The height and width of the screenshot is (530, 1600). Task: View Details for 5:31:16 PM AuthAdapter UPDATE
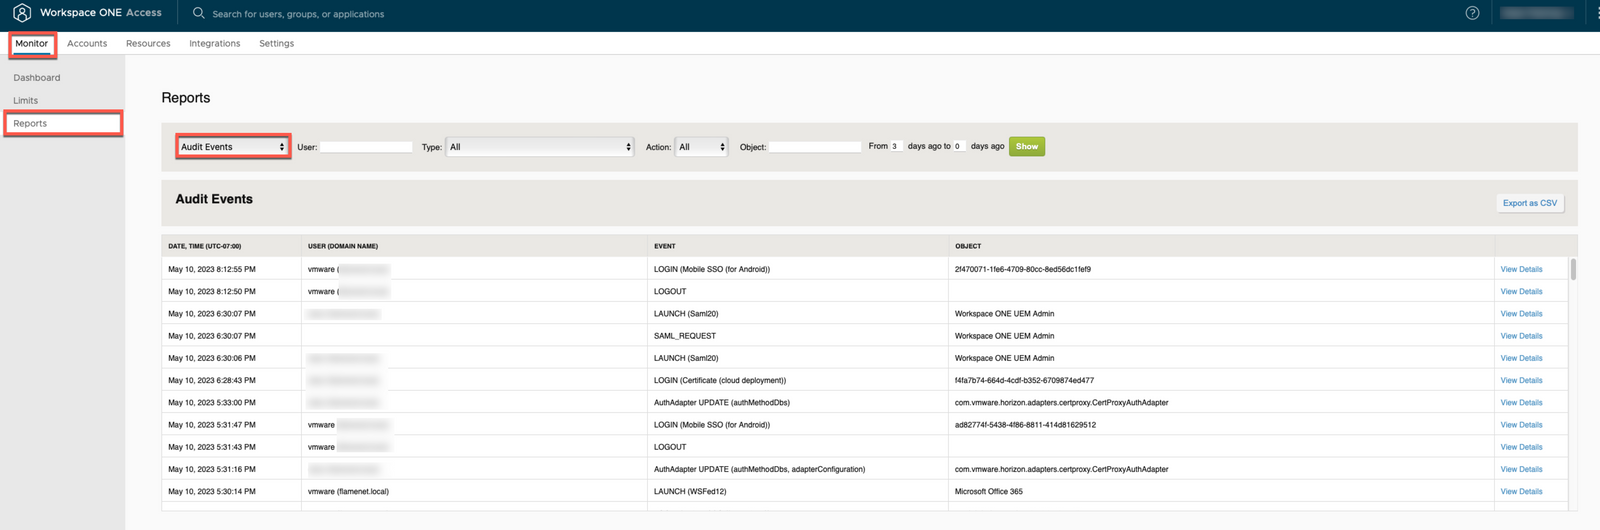click(1521, 469)
